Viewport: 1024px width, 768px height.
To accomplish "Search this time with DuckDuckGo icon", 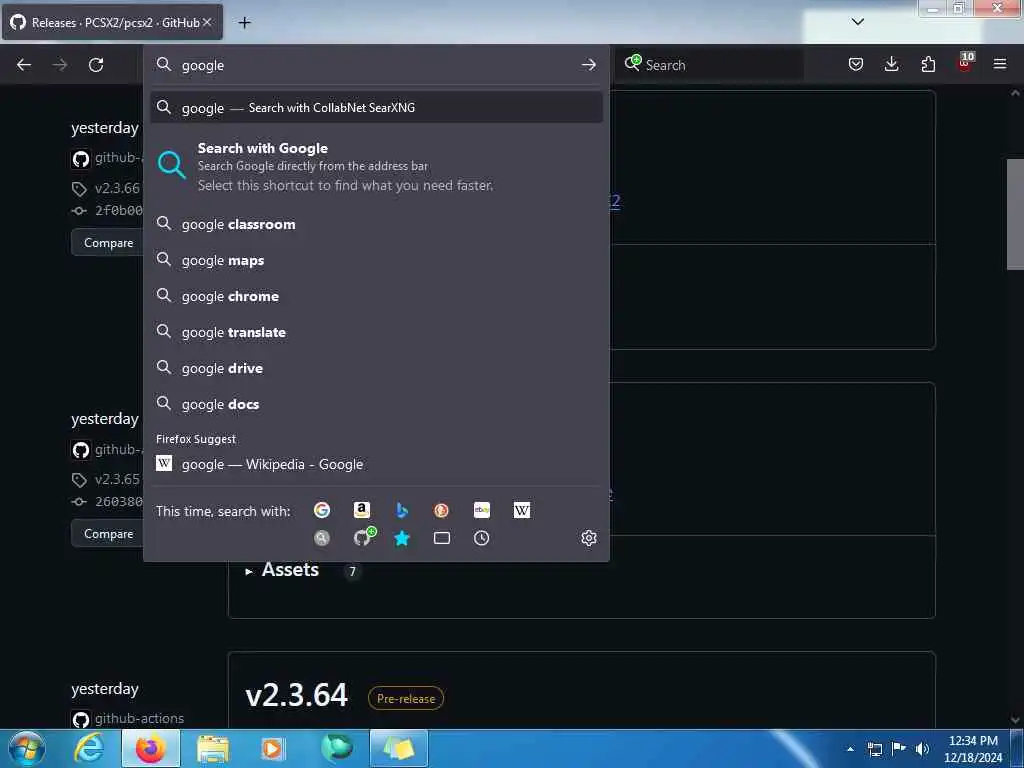I will click(x=441, y=510).
